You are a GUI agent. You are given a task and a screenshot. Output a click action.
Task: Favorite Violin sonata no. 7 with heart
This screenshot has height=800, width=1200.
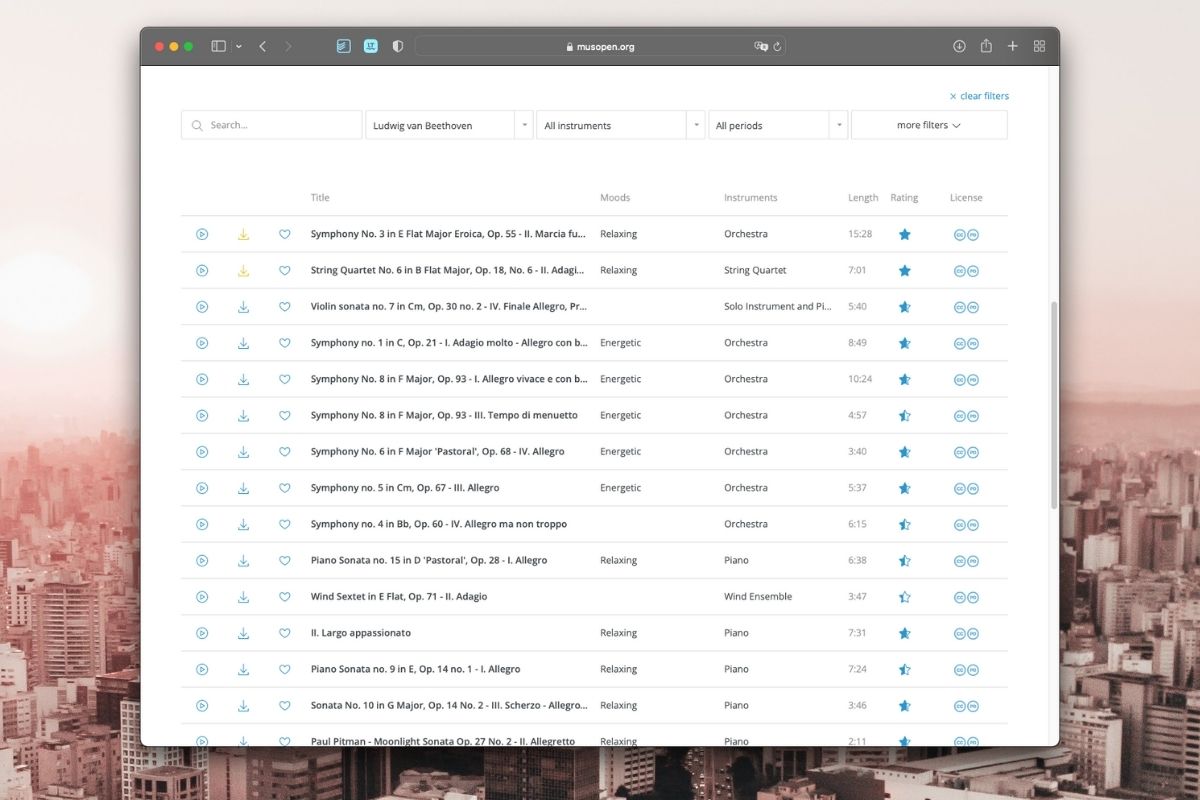coord(284,307)
